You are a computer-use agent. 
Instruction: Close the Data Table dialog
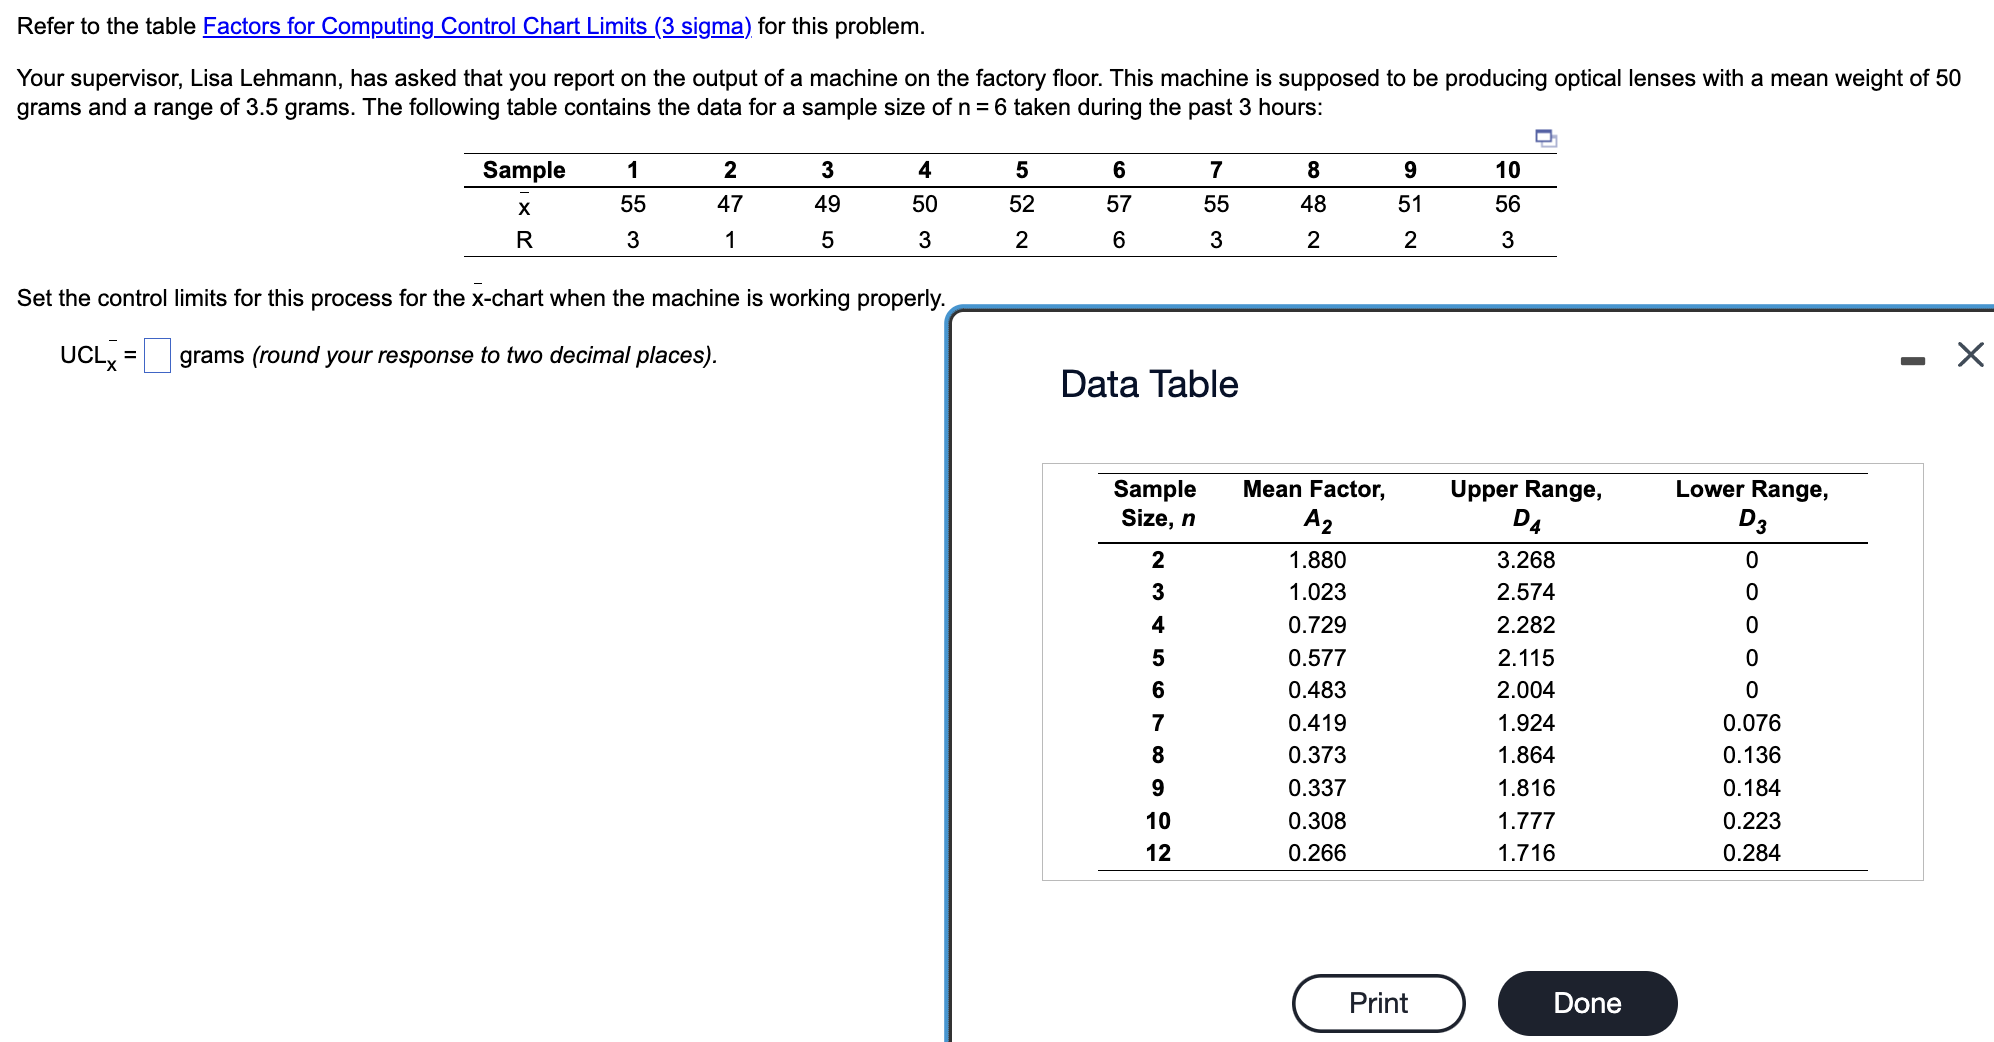[x=1970, y=355]
